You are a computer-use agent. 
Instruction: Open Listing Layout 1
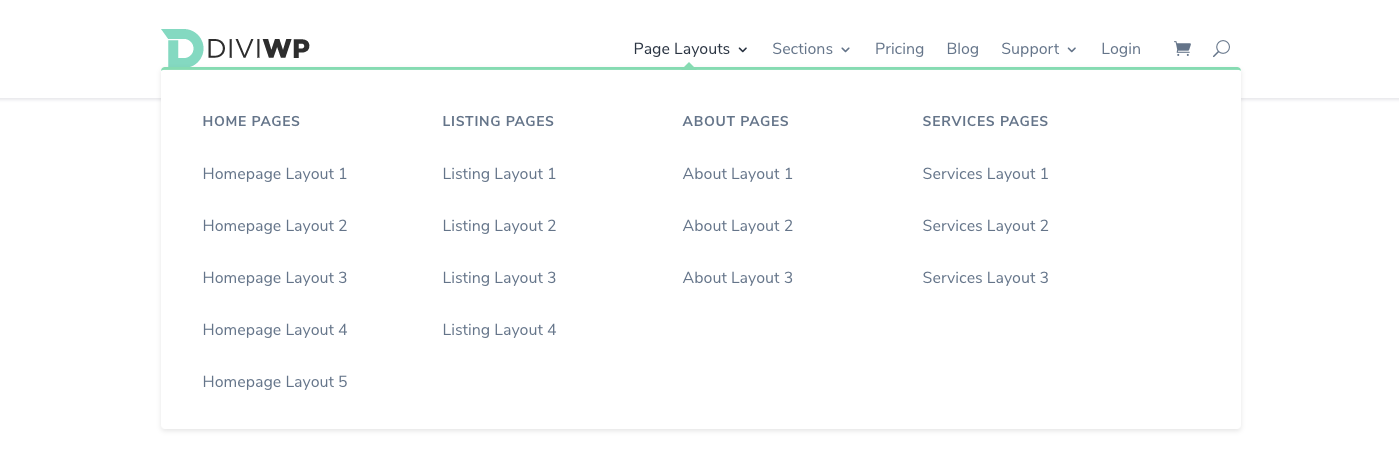[499, 174]
